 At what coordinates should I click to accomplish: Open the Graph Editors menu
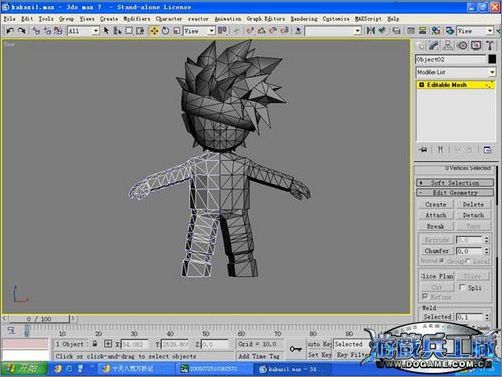tap(266, 19)
